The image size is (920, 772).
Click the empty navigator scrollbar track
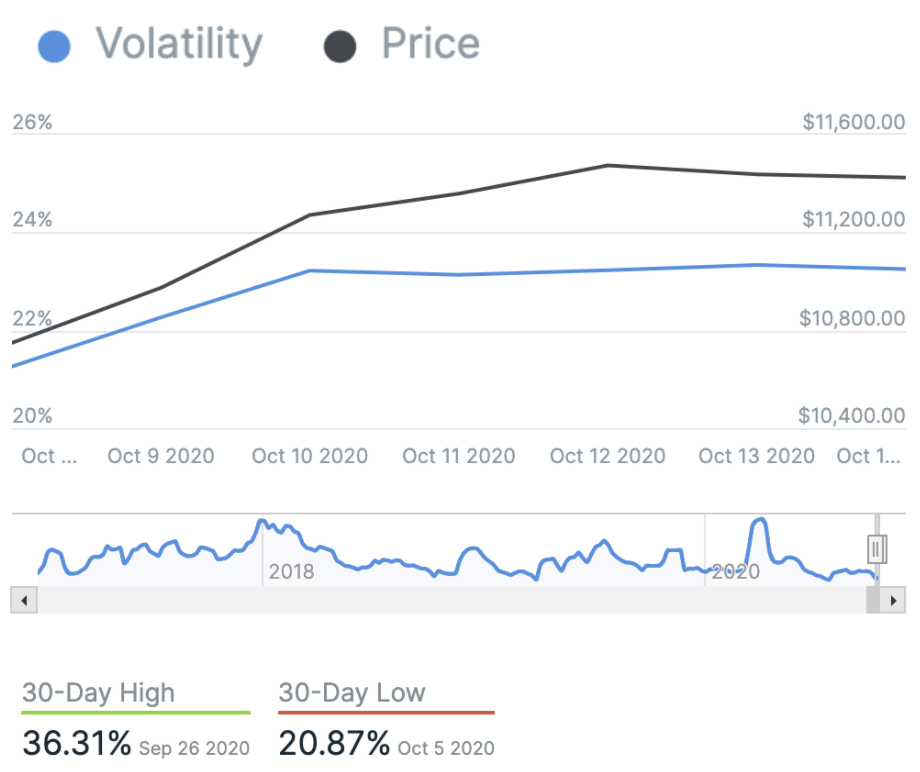pos(450,600)
